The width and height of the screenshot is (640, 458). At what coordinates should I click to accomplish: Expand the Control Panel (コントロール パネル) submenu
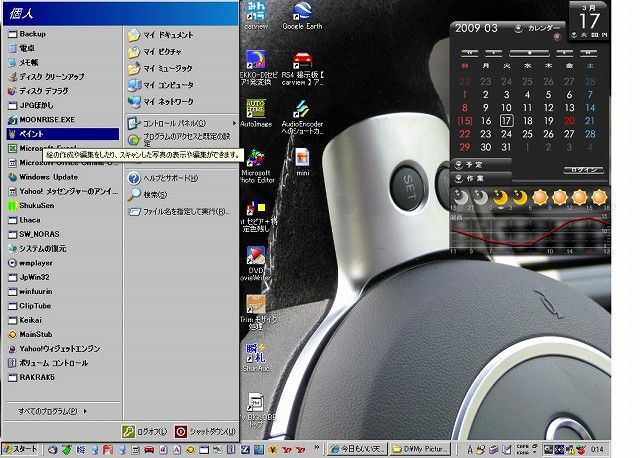coord(181,123)
